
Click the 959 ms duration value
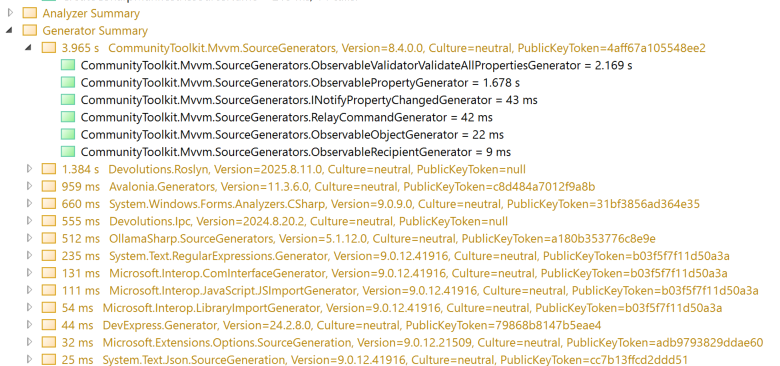(x=81, y=187)
